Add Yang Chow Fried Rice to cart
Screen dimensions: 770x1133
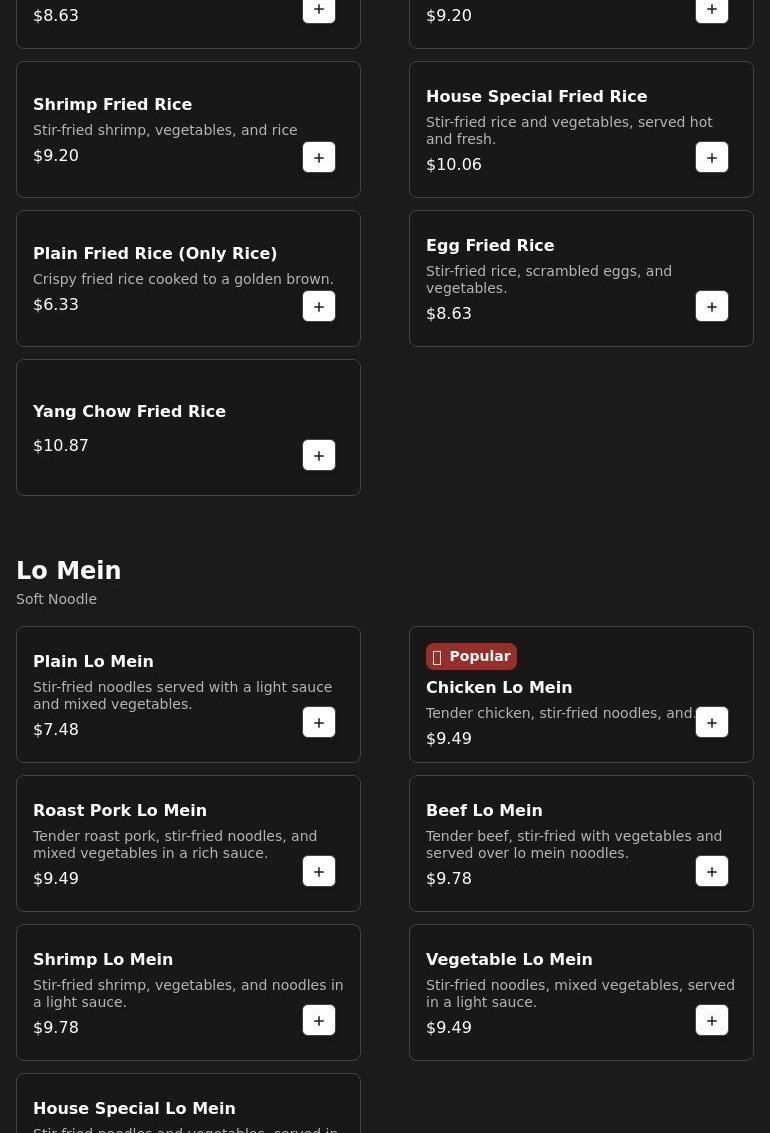click(319, 455)
